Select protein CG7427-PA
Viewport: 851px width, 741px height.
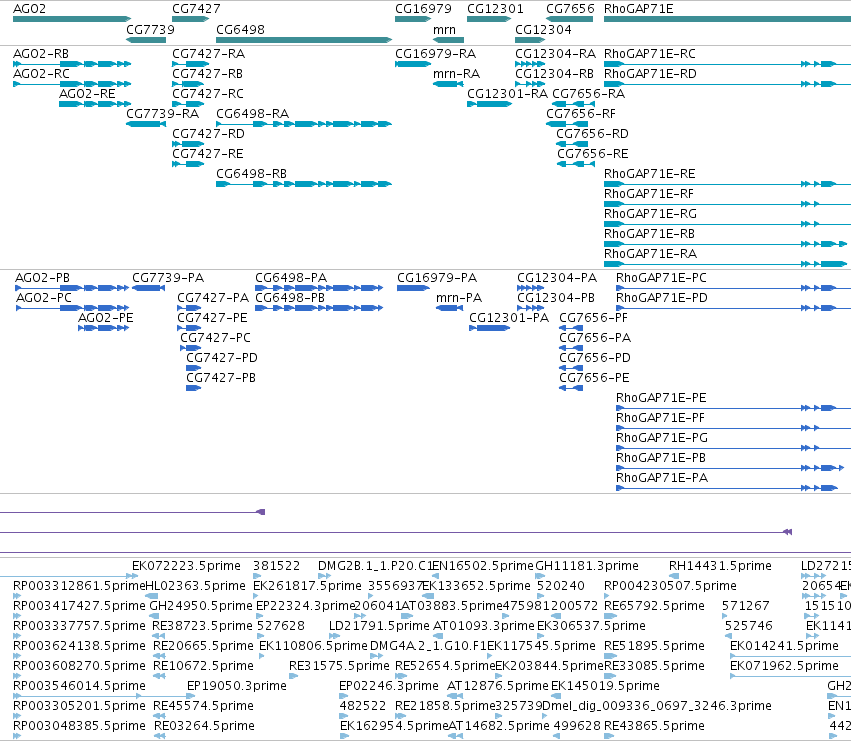coord(213,298)
